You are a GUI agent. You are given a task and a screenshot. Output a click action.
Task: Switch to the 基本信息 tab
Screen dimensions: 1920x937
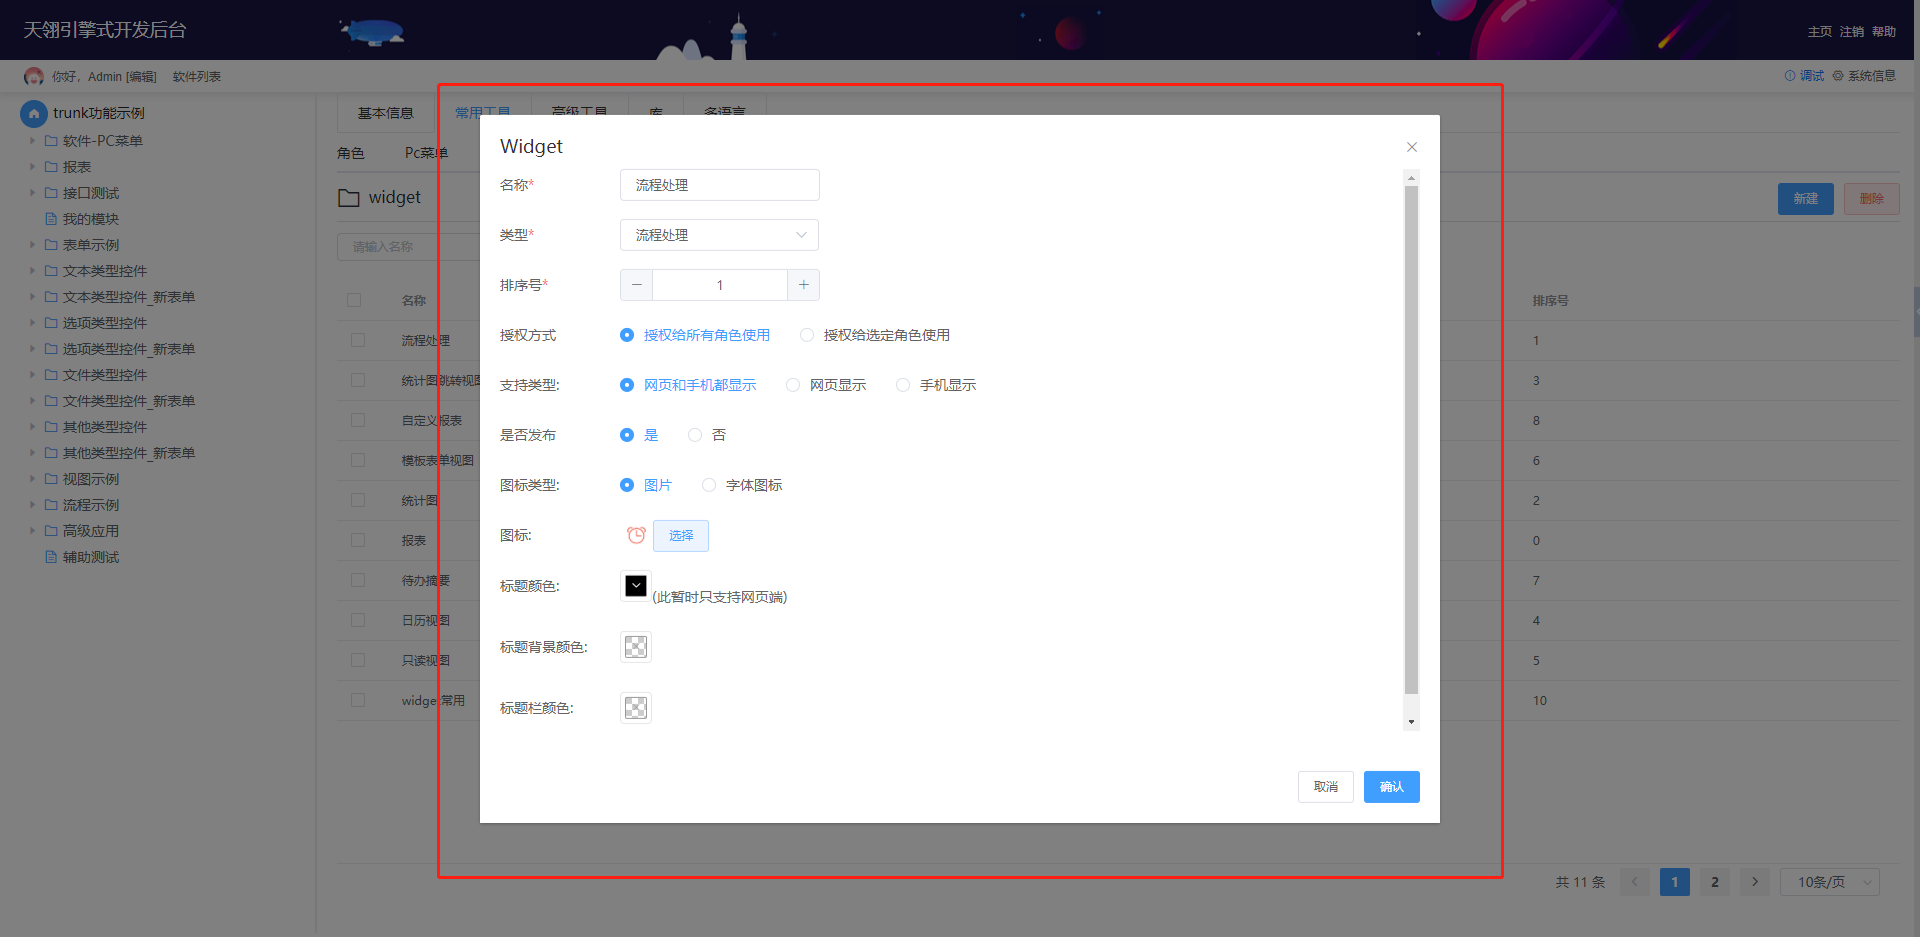click(385, 113)
